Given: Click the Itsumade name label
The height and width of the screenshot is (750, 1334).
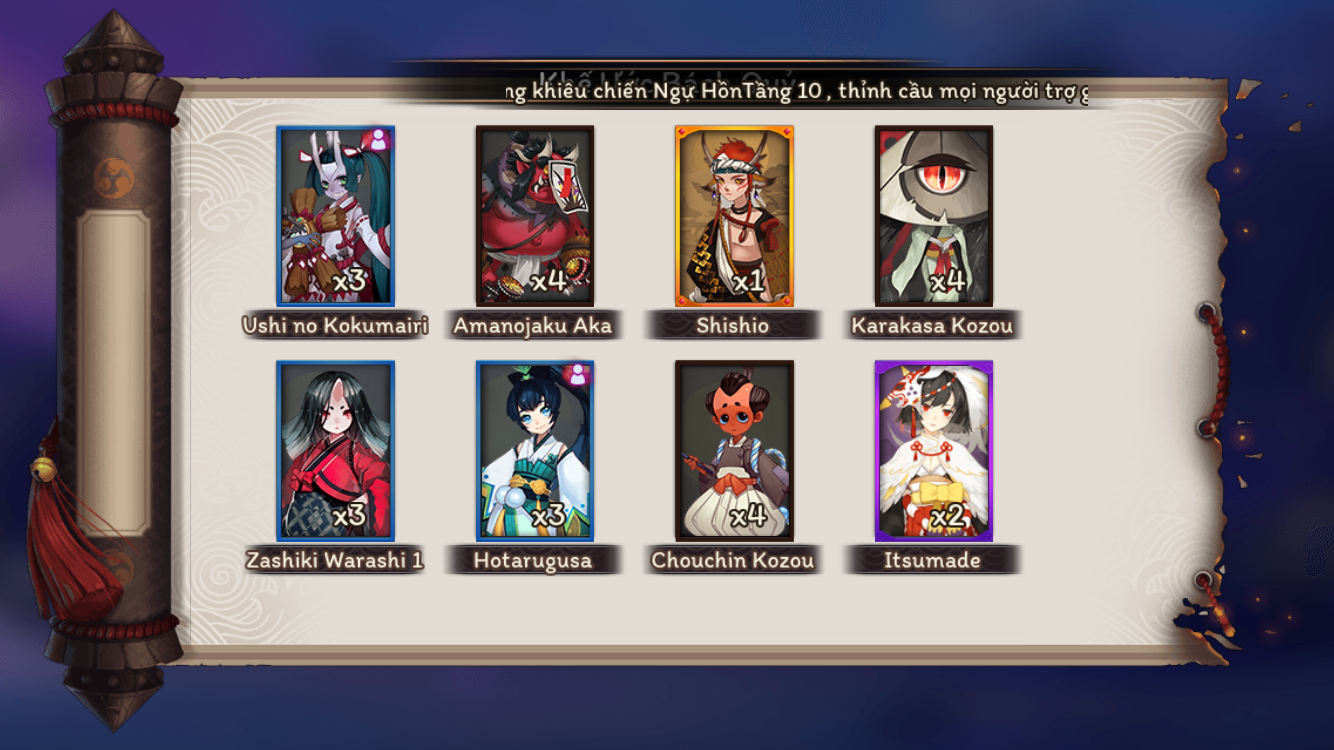Looking at the screenshot, I should (932, 561).
